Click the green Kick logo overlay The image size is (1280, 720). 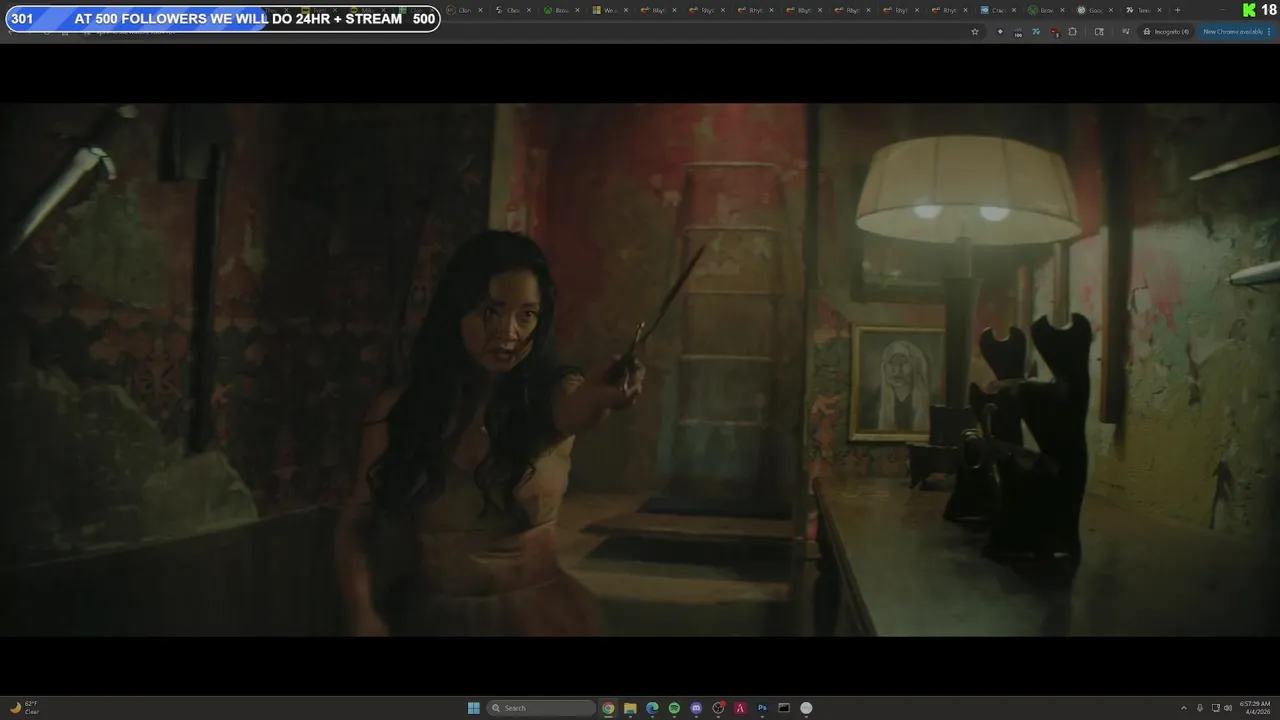[1249, 10]
